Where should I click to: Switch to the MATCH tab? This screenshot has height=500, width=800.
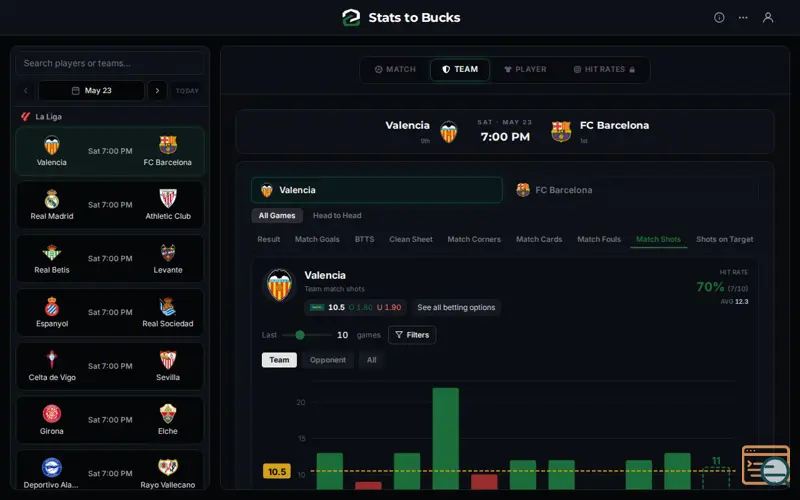pos(395,69)
